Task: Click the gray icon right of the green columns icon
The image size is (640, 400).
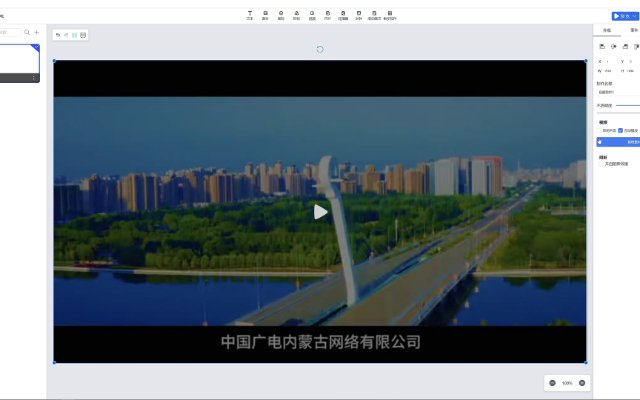Action: (x=83, y=35)
